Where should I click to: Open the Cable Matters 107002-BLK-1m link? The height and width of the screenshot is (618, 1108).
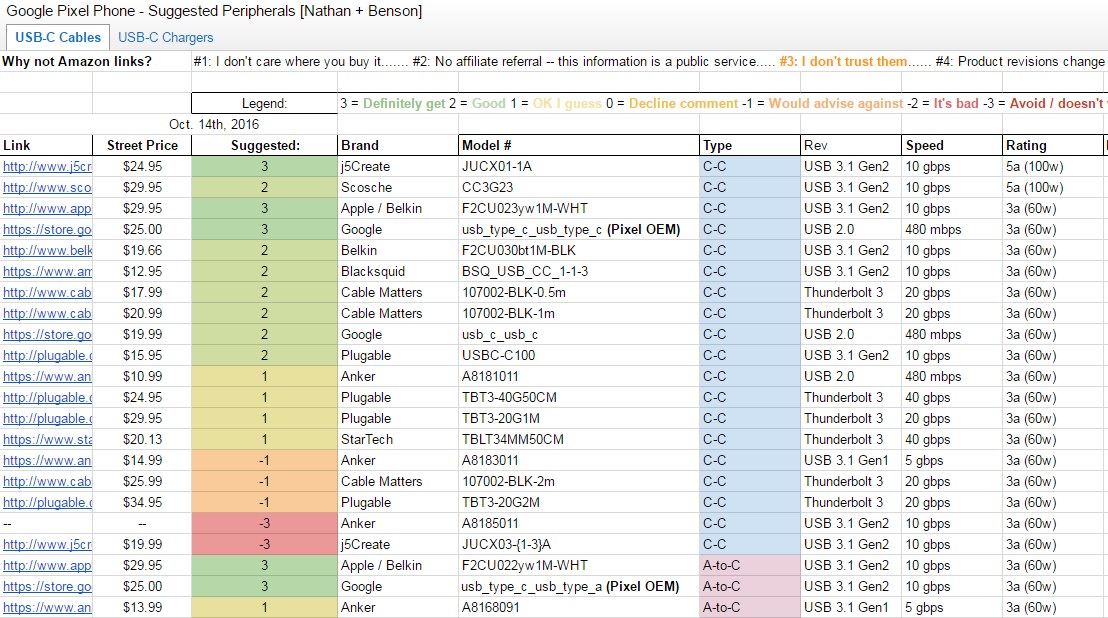[47, 314]
